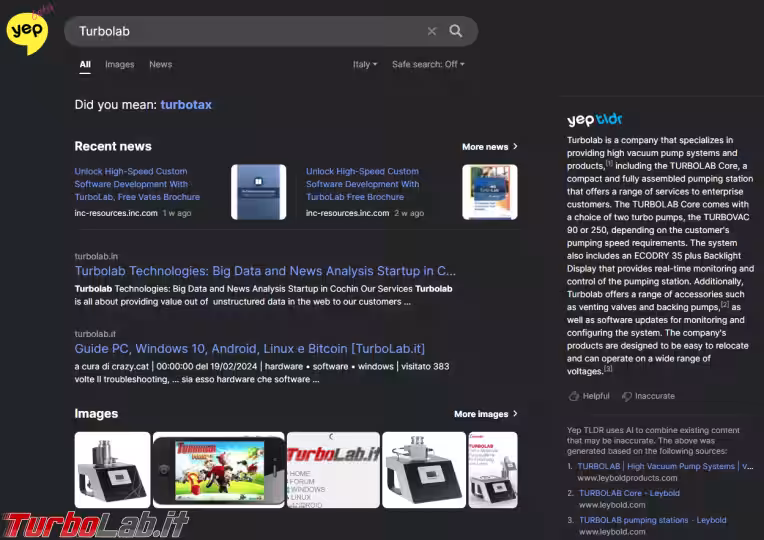
Task: Switch to the Images tab
Action: click(x=119, y=64)
